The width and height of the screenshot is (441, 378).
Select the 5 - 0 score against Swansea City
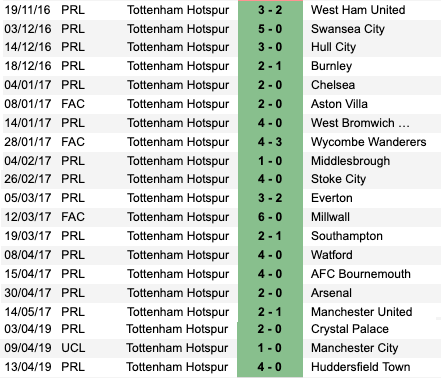[x=270, y=29]
